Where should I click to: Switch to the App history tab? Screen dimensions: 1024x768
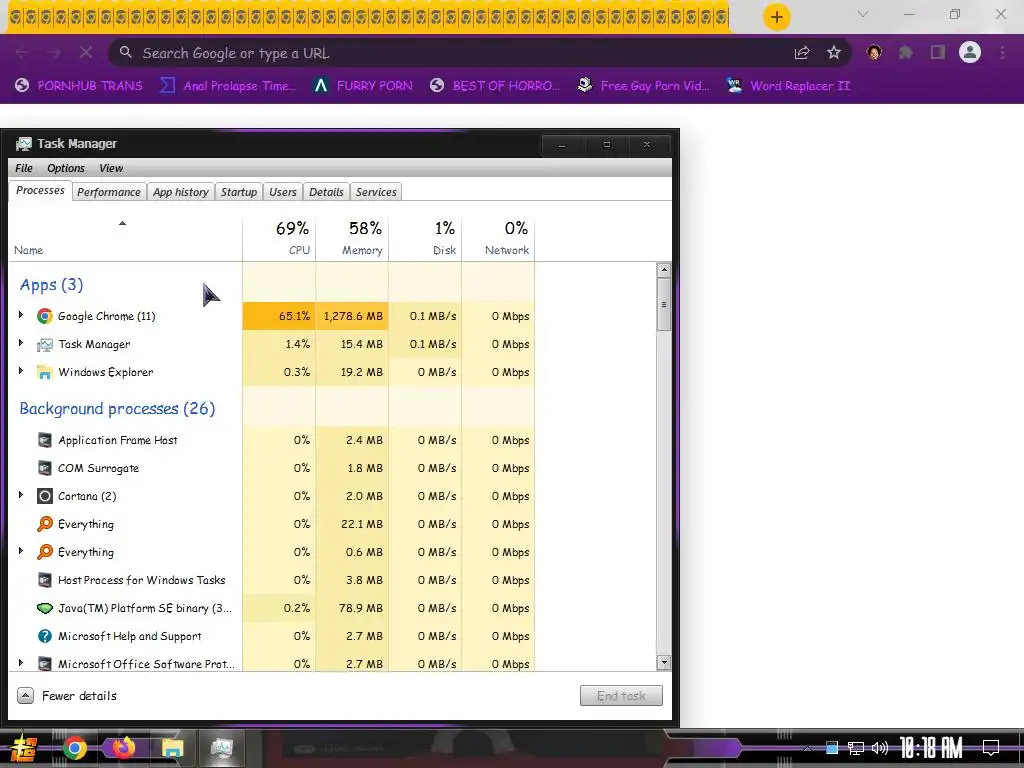click(x=181, y=192)
